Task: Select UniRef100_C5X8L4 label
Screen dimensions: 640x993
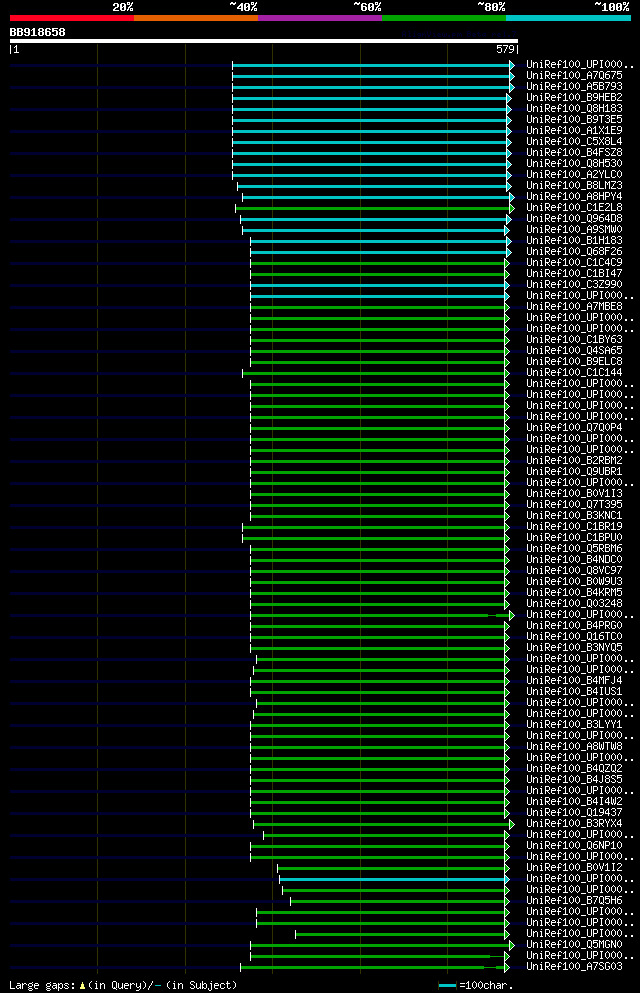Action: coord(574,142)
